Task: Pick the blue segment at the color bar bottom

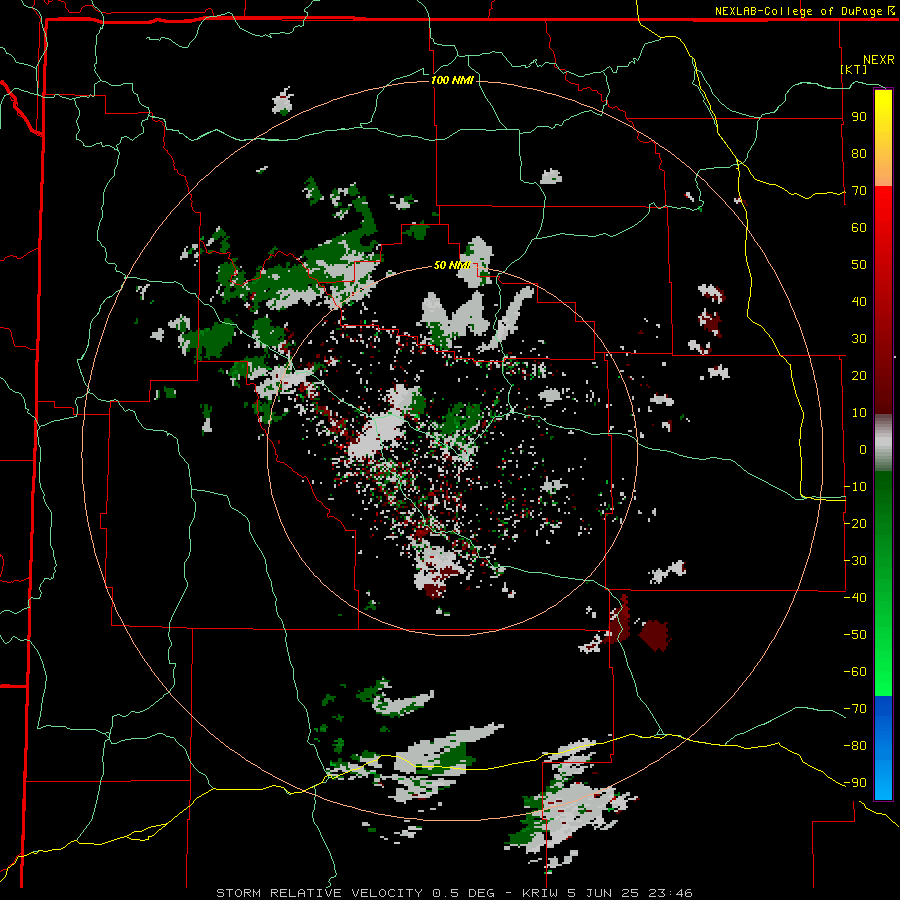Action: tap(883, 748)
